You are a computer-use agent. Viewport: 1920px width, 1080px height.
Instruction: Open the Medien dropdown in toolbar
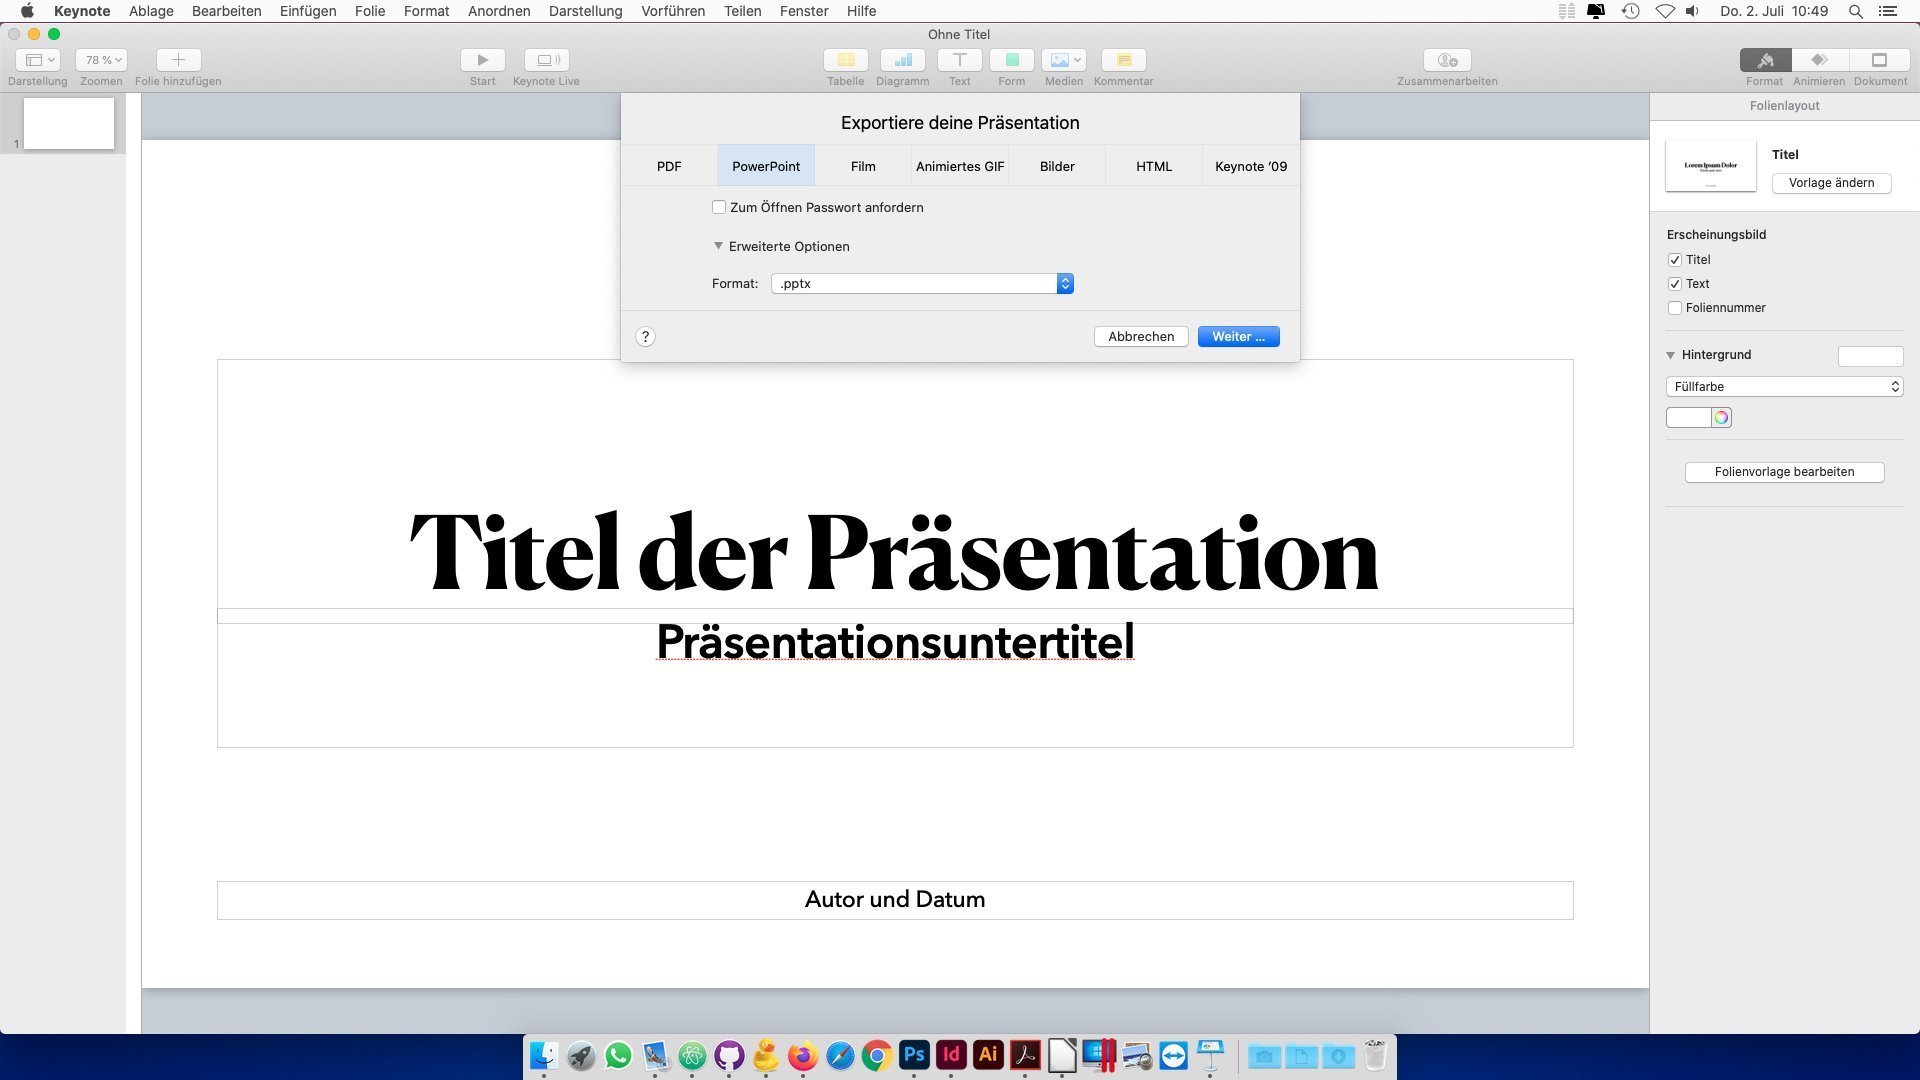tap(1063, 60)
